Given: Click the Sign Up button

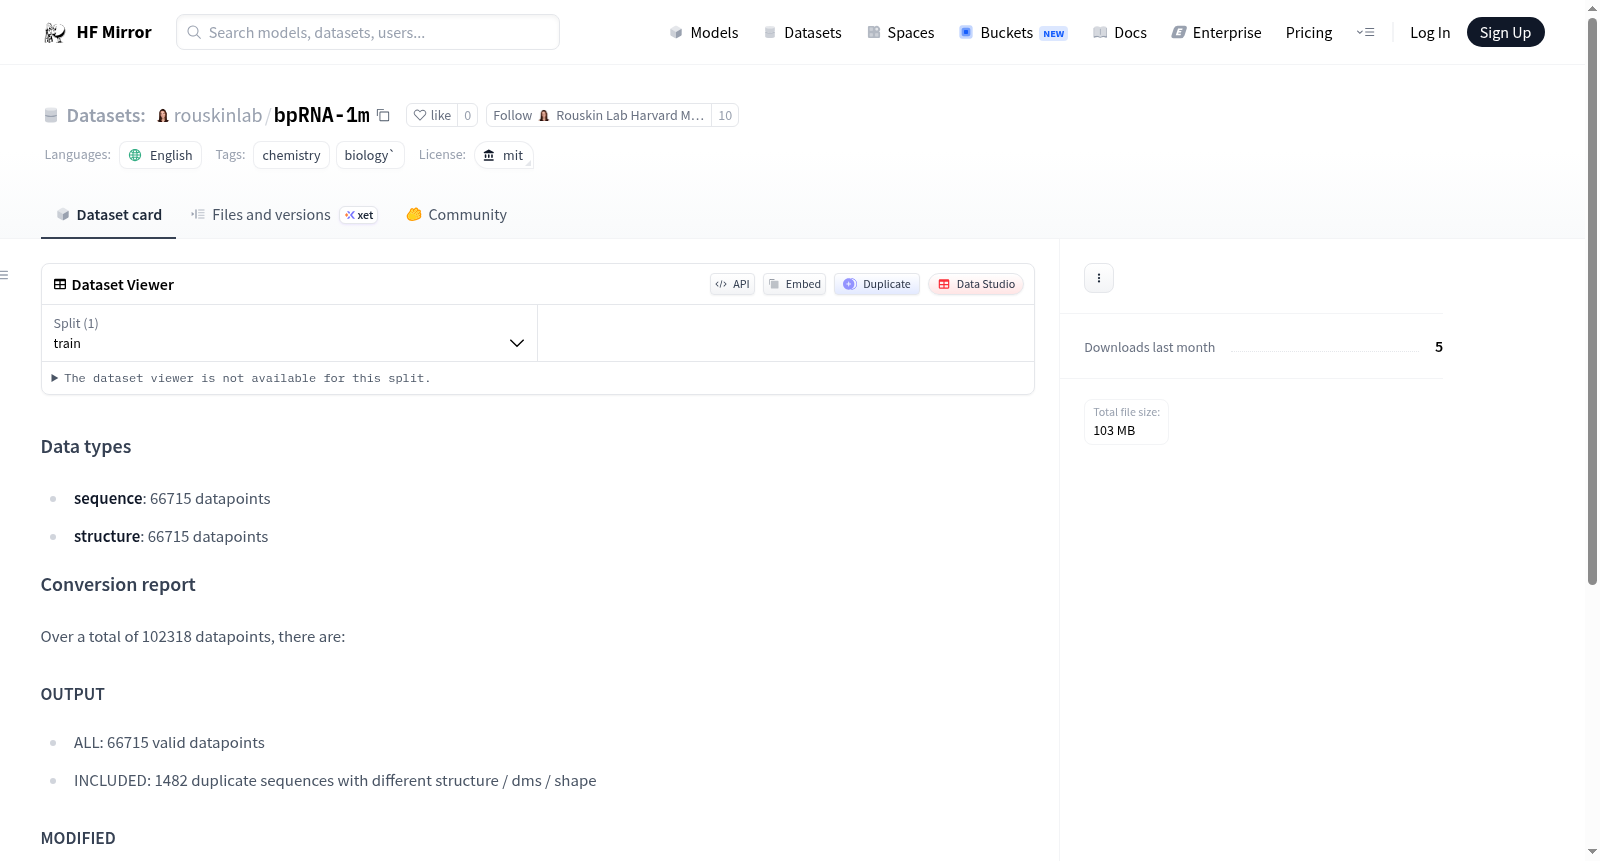Looking at the screenshot, I should pyautogui.click(x=1505, y=33).
